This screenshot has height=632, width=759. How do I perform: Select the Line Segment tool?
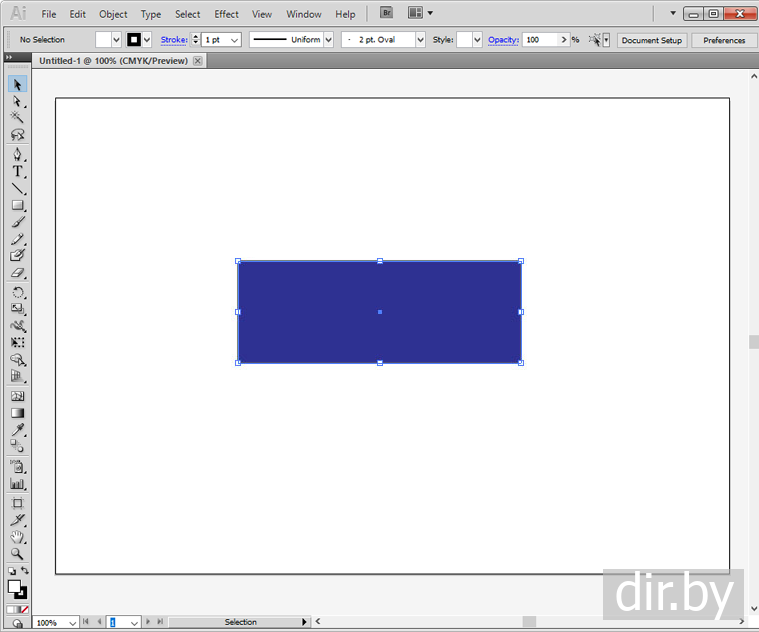[x=17, y=188]
